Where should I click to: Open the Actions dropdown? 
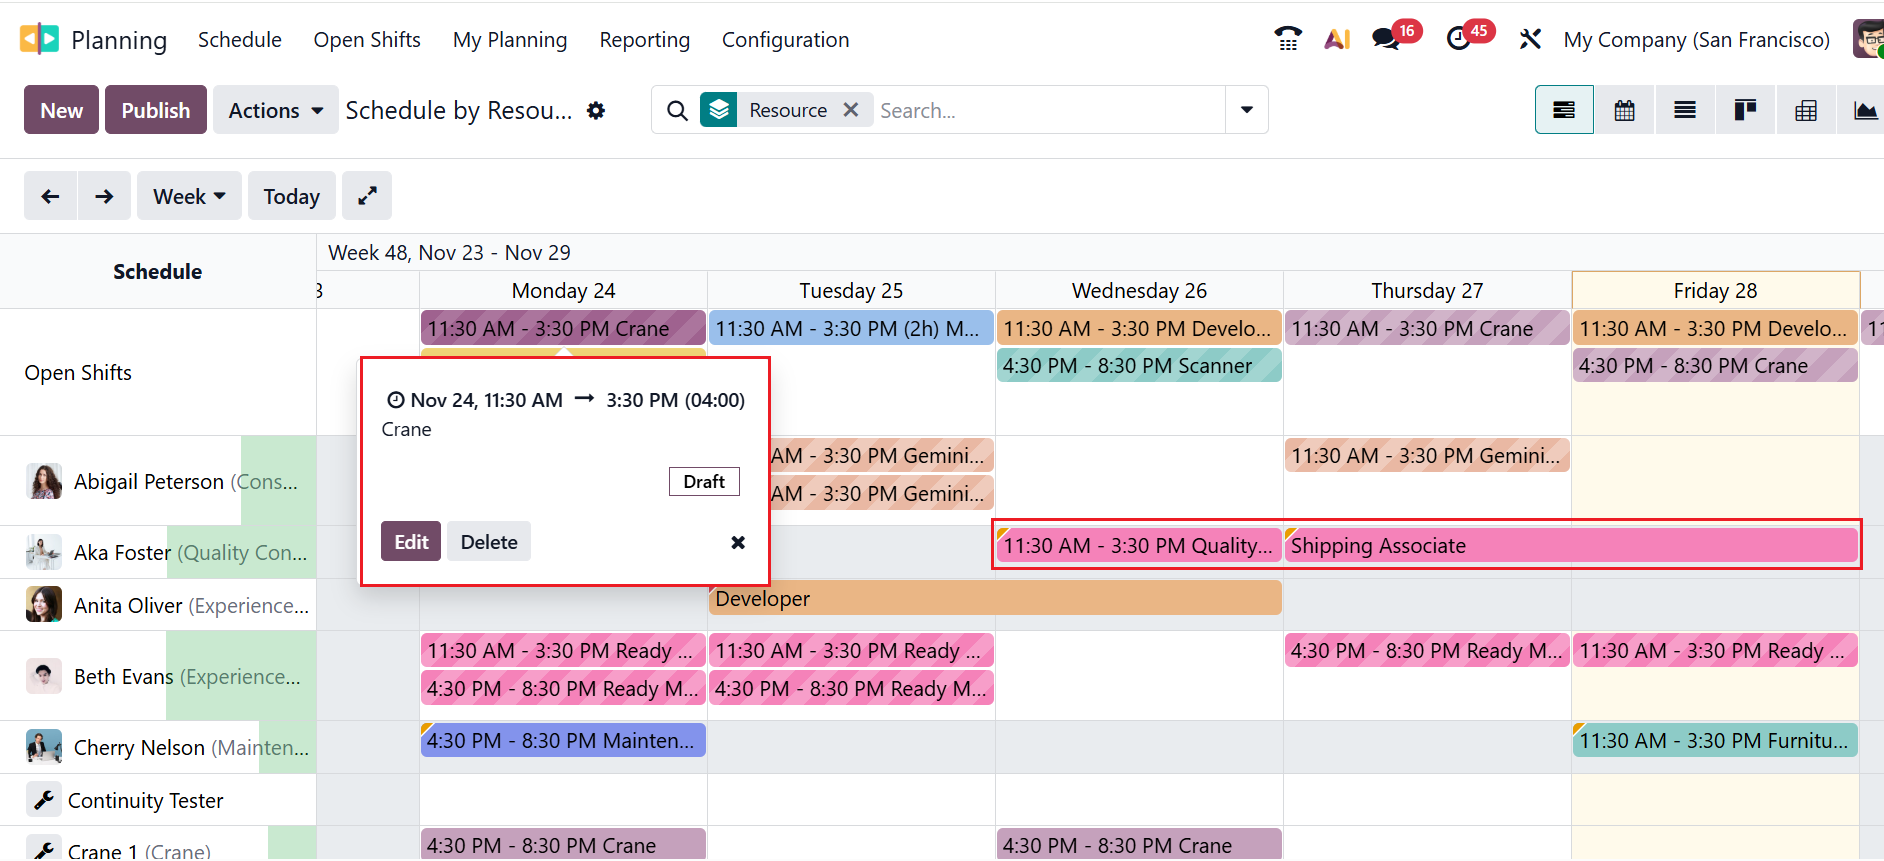coord(275,110)
